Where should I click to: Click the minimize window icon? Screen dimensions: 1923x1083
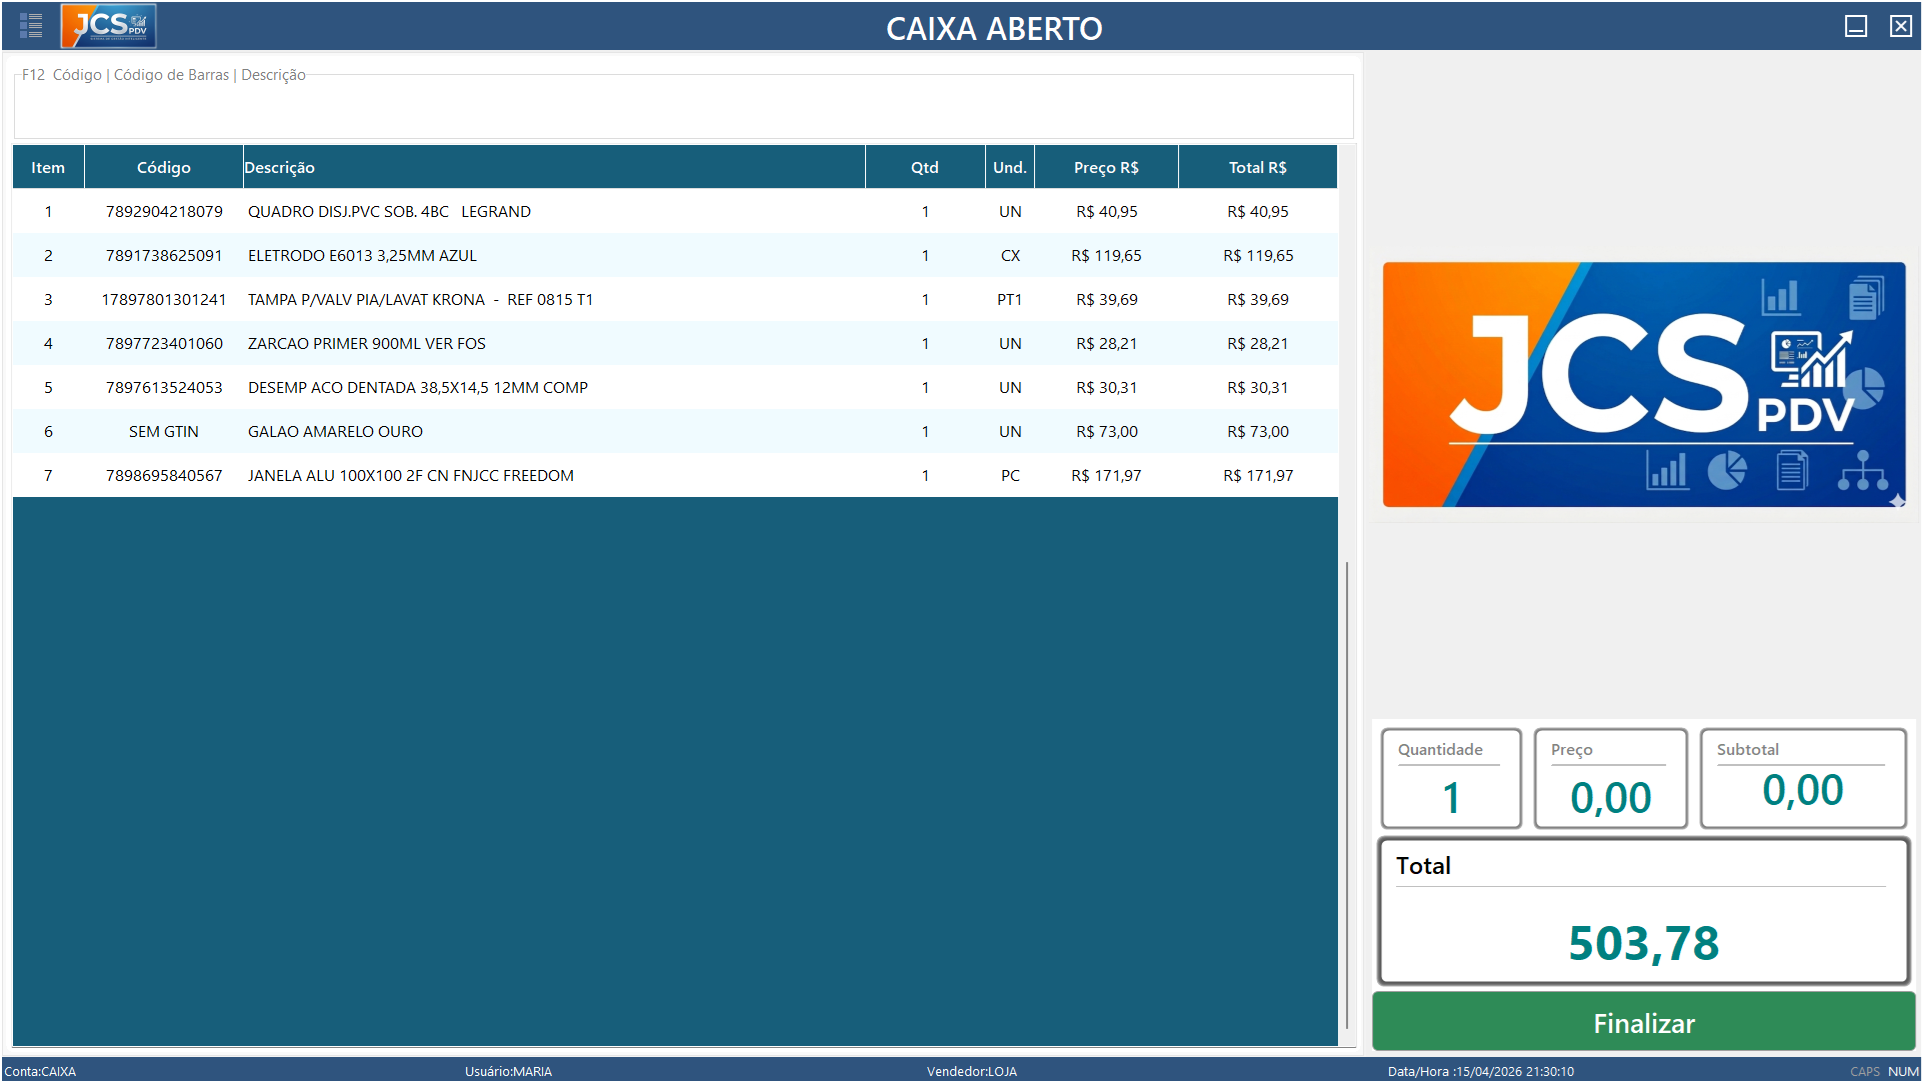(x=1855, y=27)
